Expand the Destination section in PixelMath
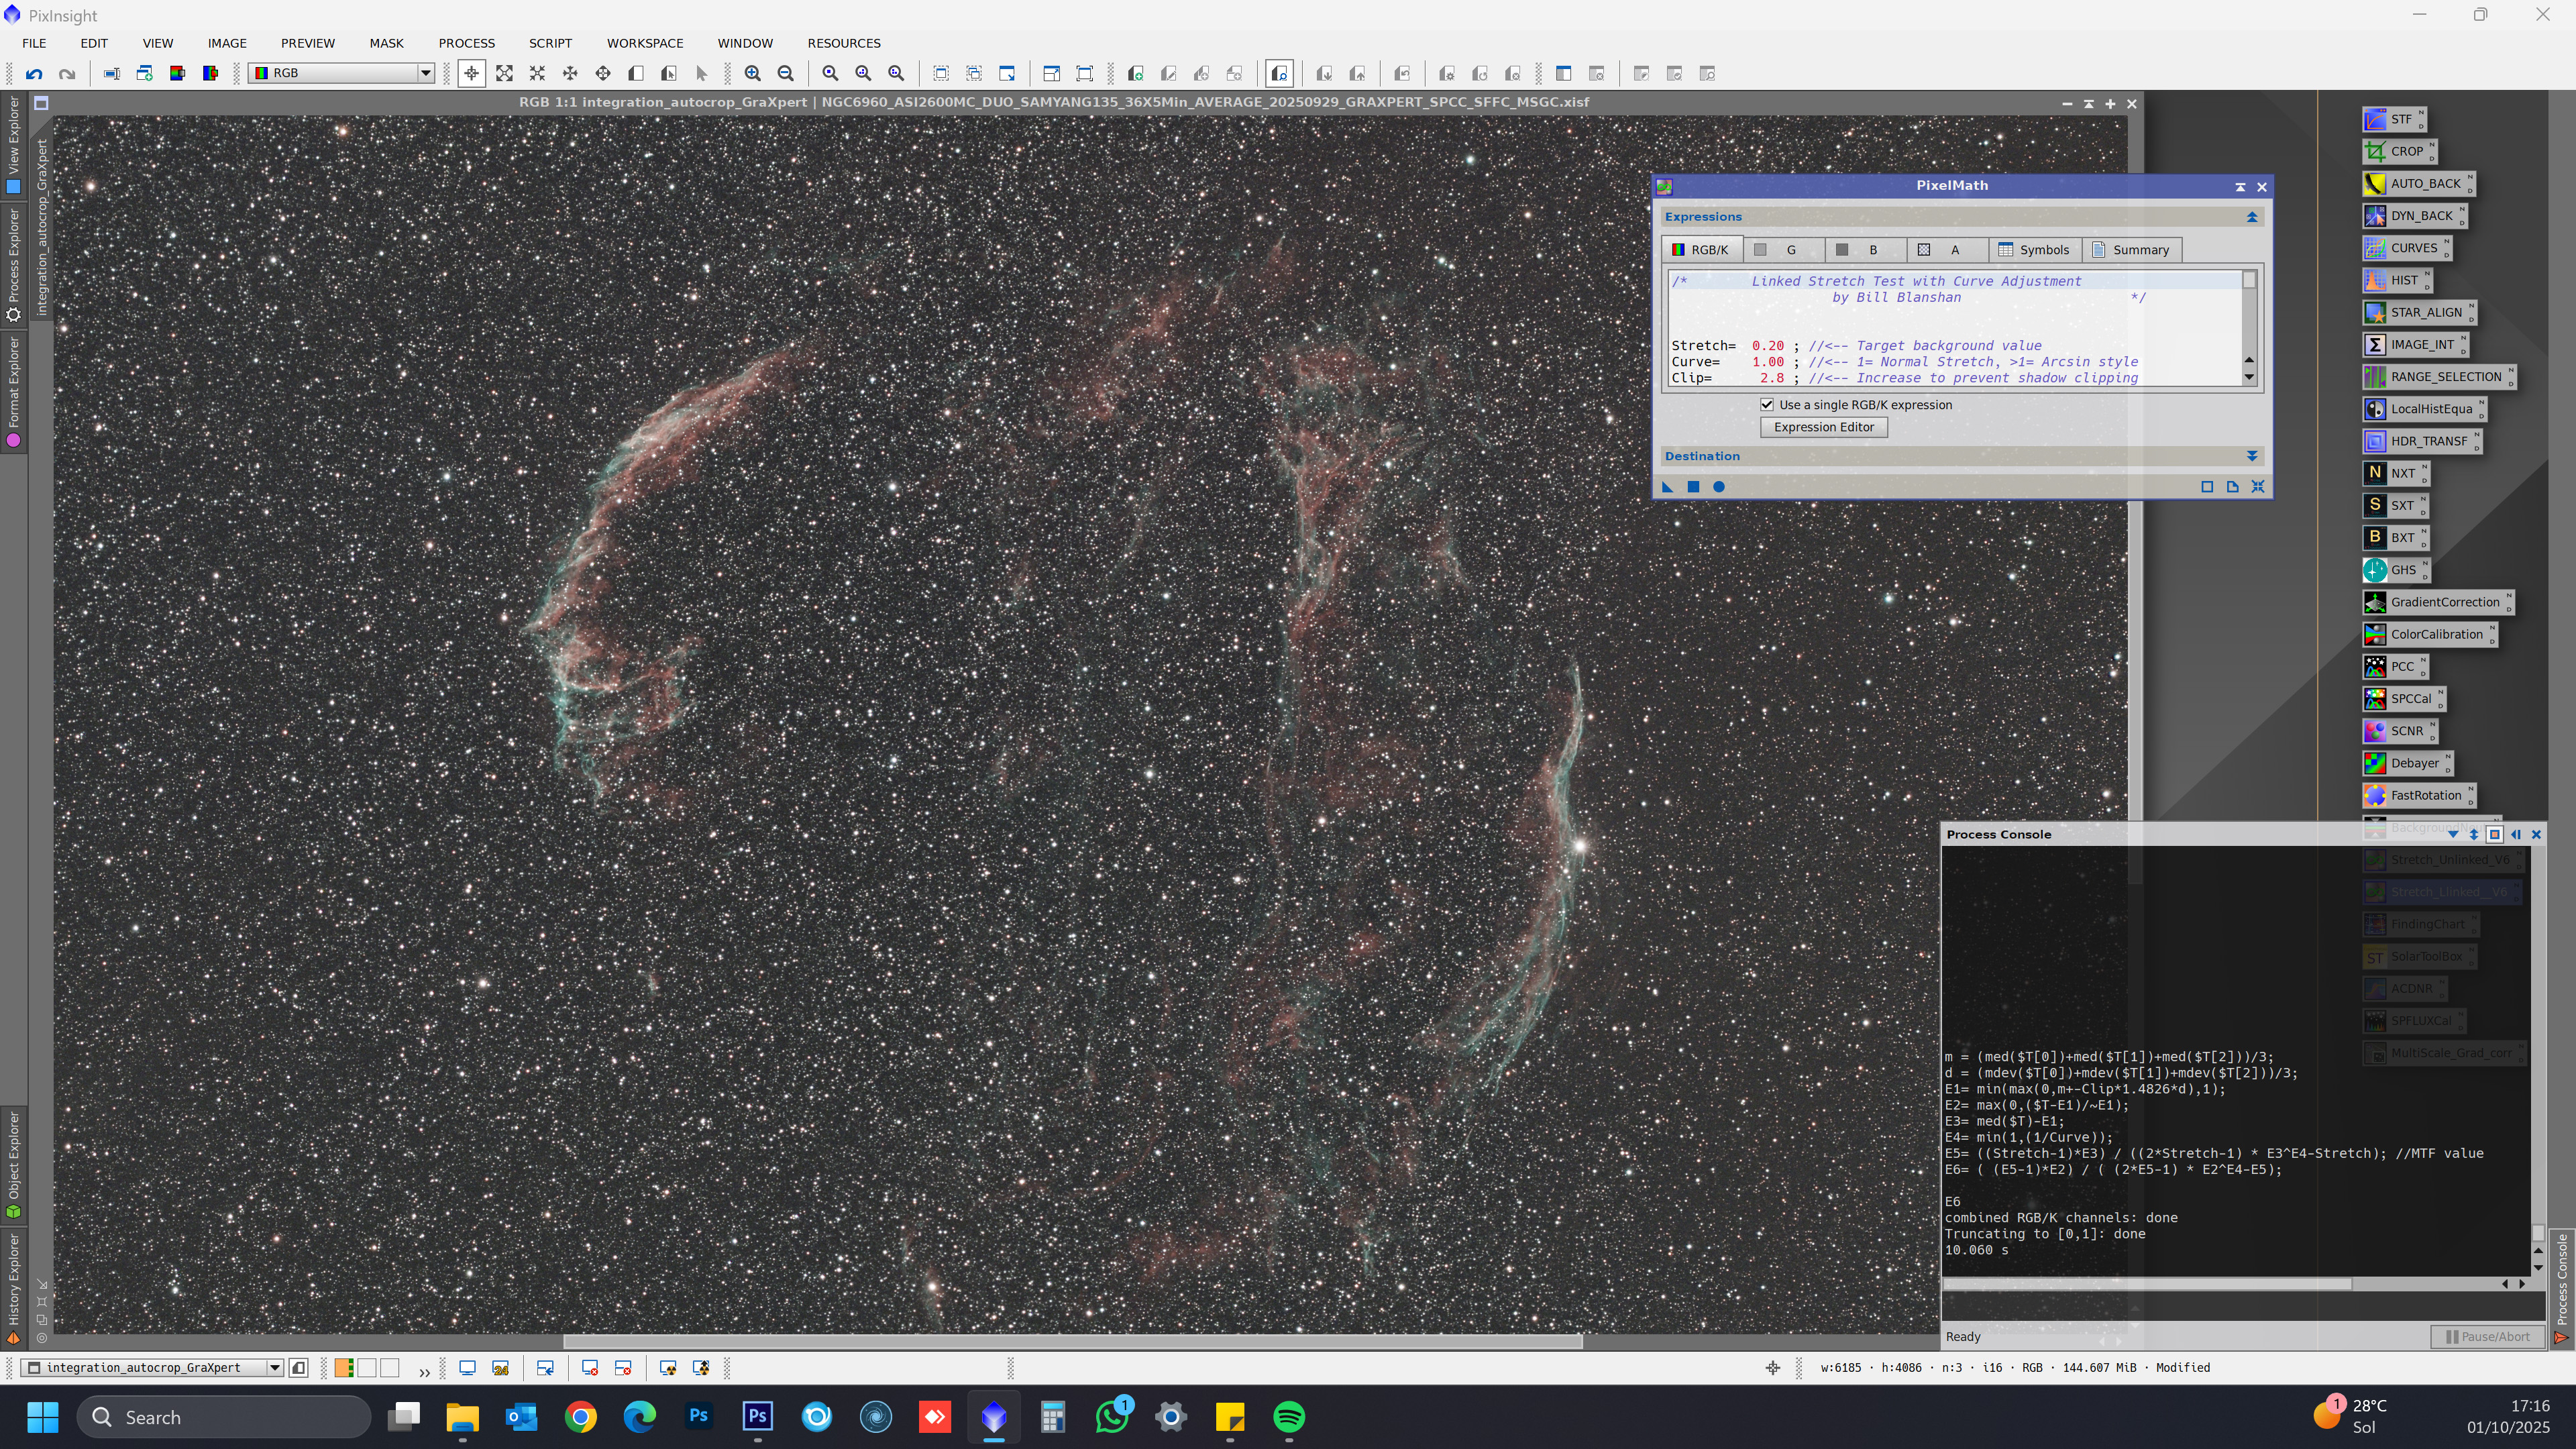 [x=2251, y=456]
